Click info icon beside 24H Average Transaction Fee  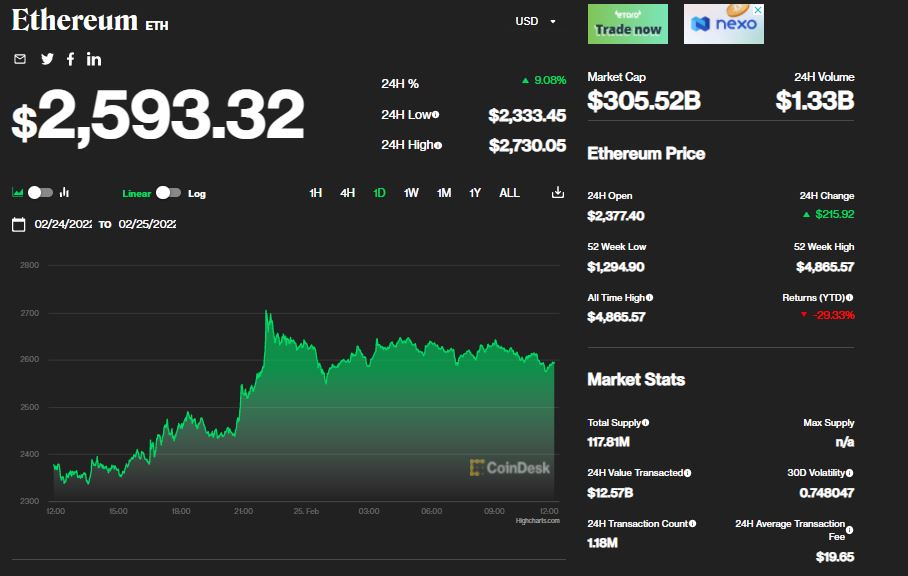pos(850,530)
